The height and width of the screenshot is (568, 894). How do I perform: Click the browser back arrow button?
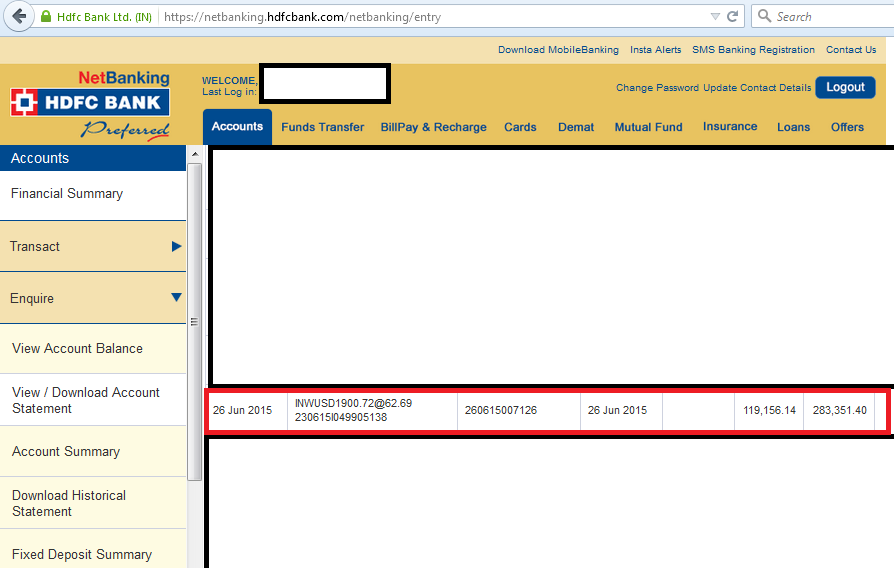[x=19, y=17]
